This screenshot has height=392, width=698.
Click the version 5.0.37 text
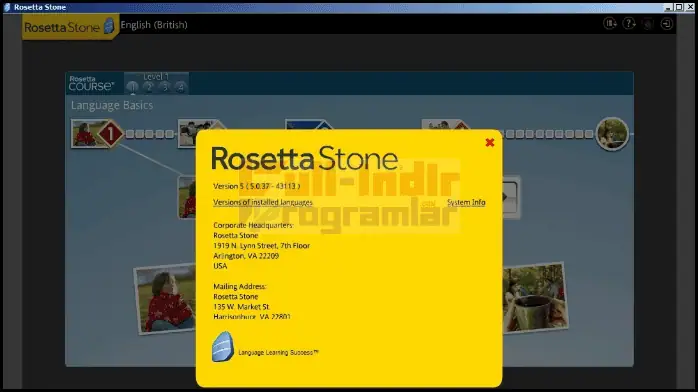[256, 186]
